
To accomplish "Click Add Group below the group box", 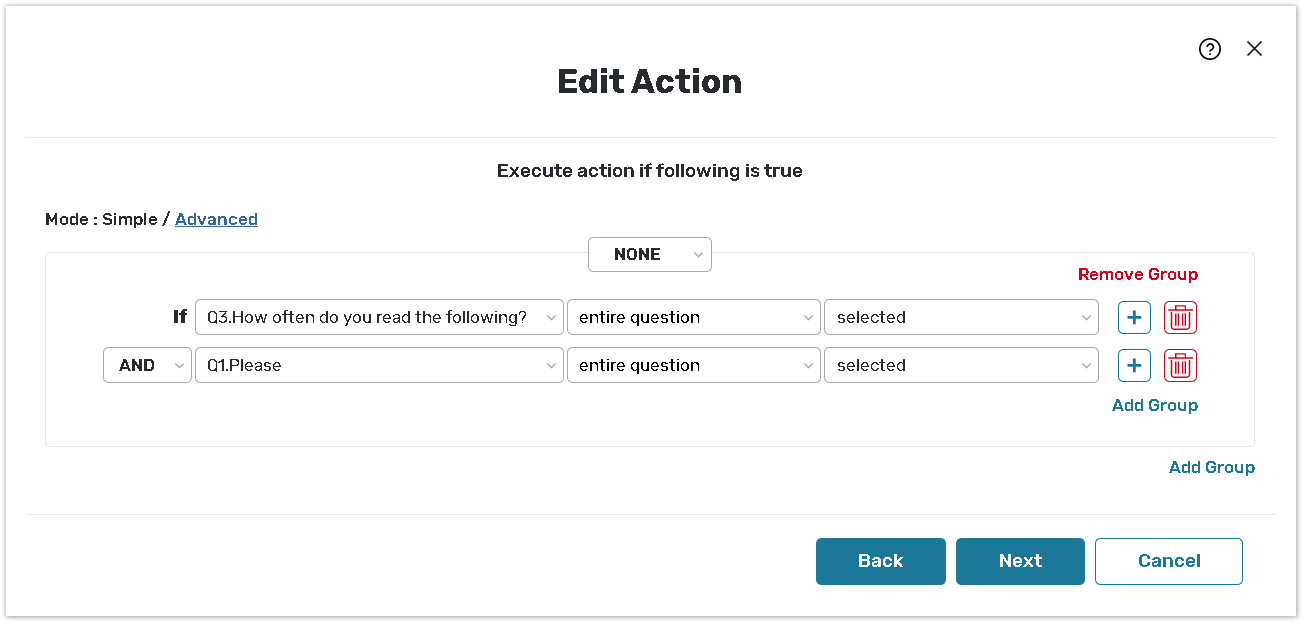I will (x=1211, y=467).
